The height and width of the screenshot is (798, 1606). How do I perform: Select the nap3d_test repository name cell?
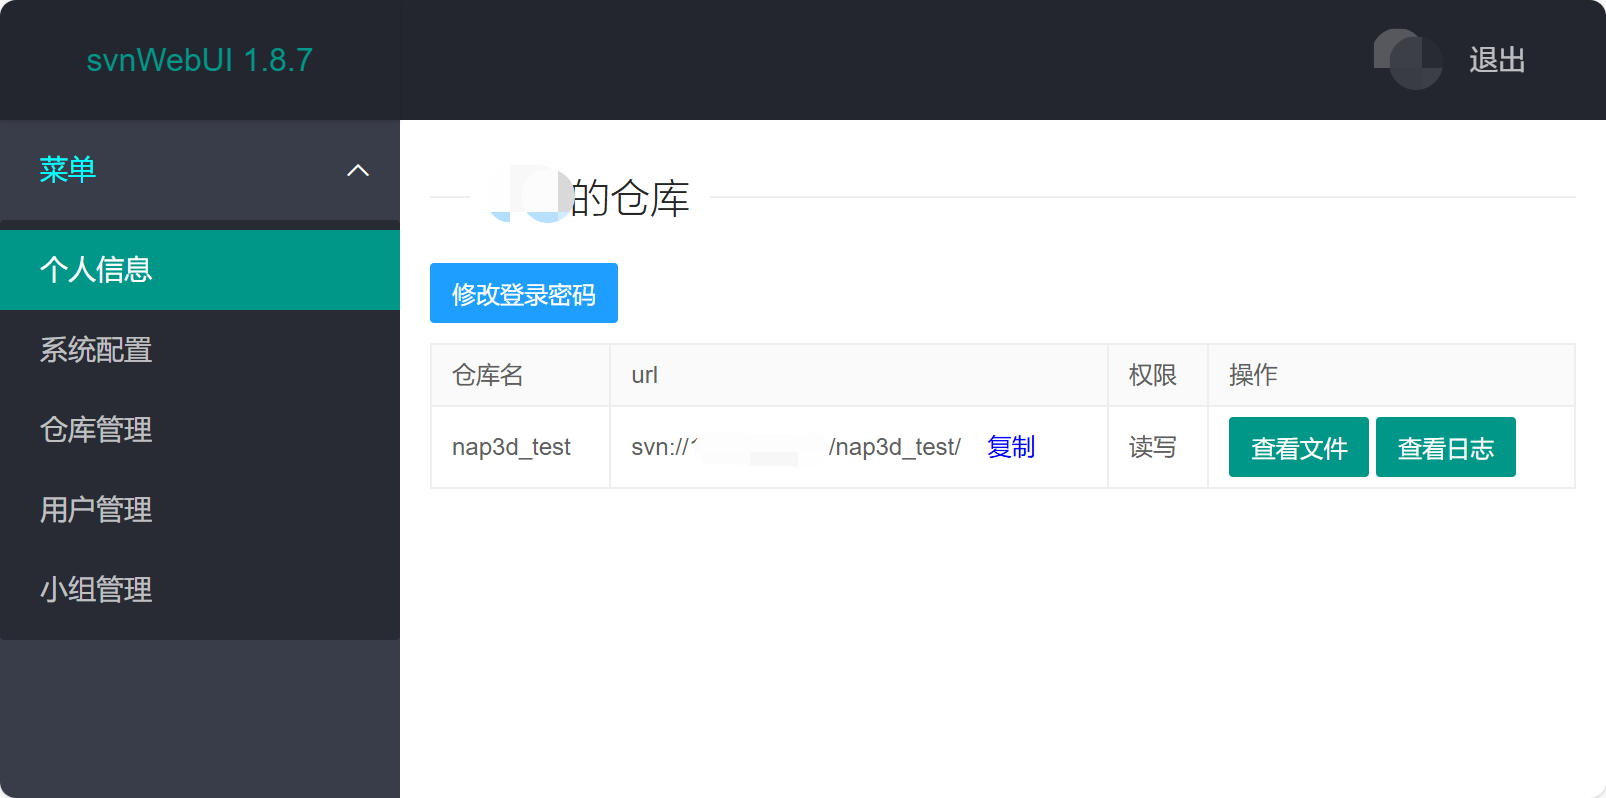click(511, 447)
